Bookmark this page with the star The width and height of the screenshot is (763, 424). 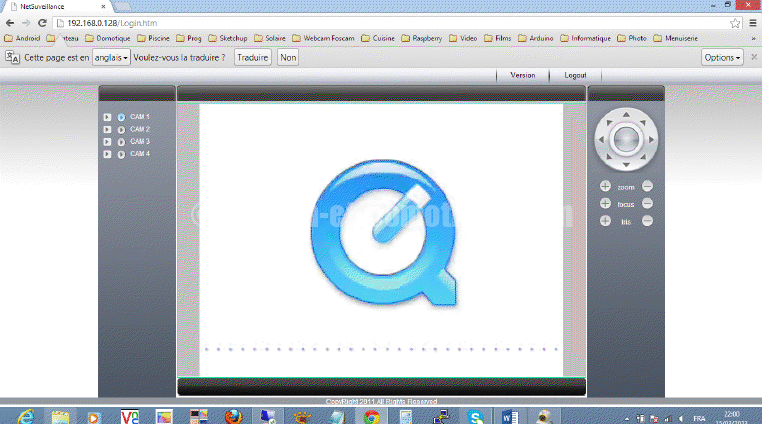tap(735, 23)
